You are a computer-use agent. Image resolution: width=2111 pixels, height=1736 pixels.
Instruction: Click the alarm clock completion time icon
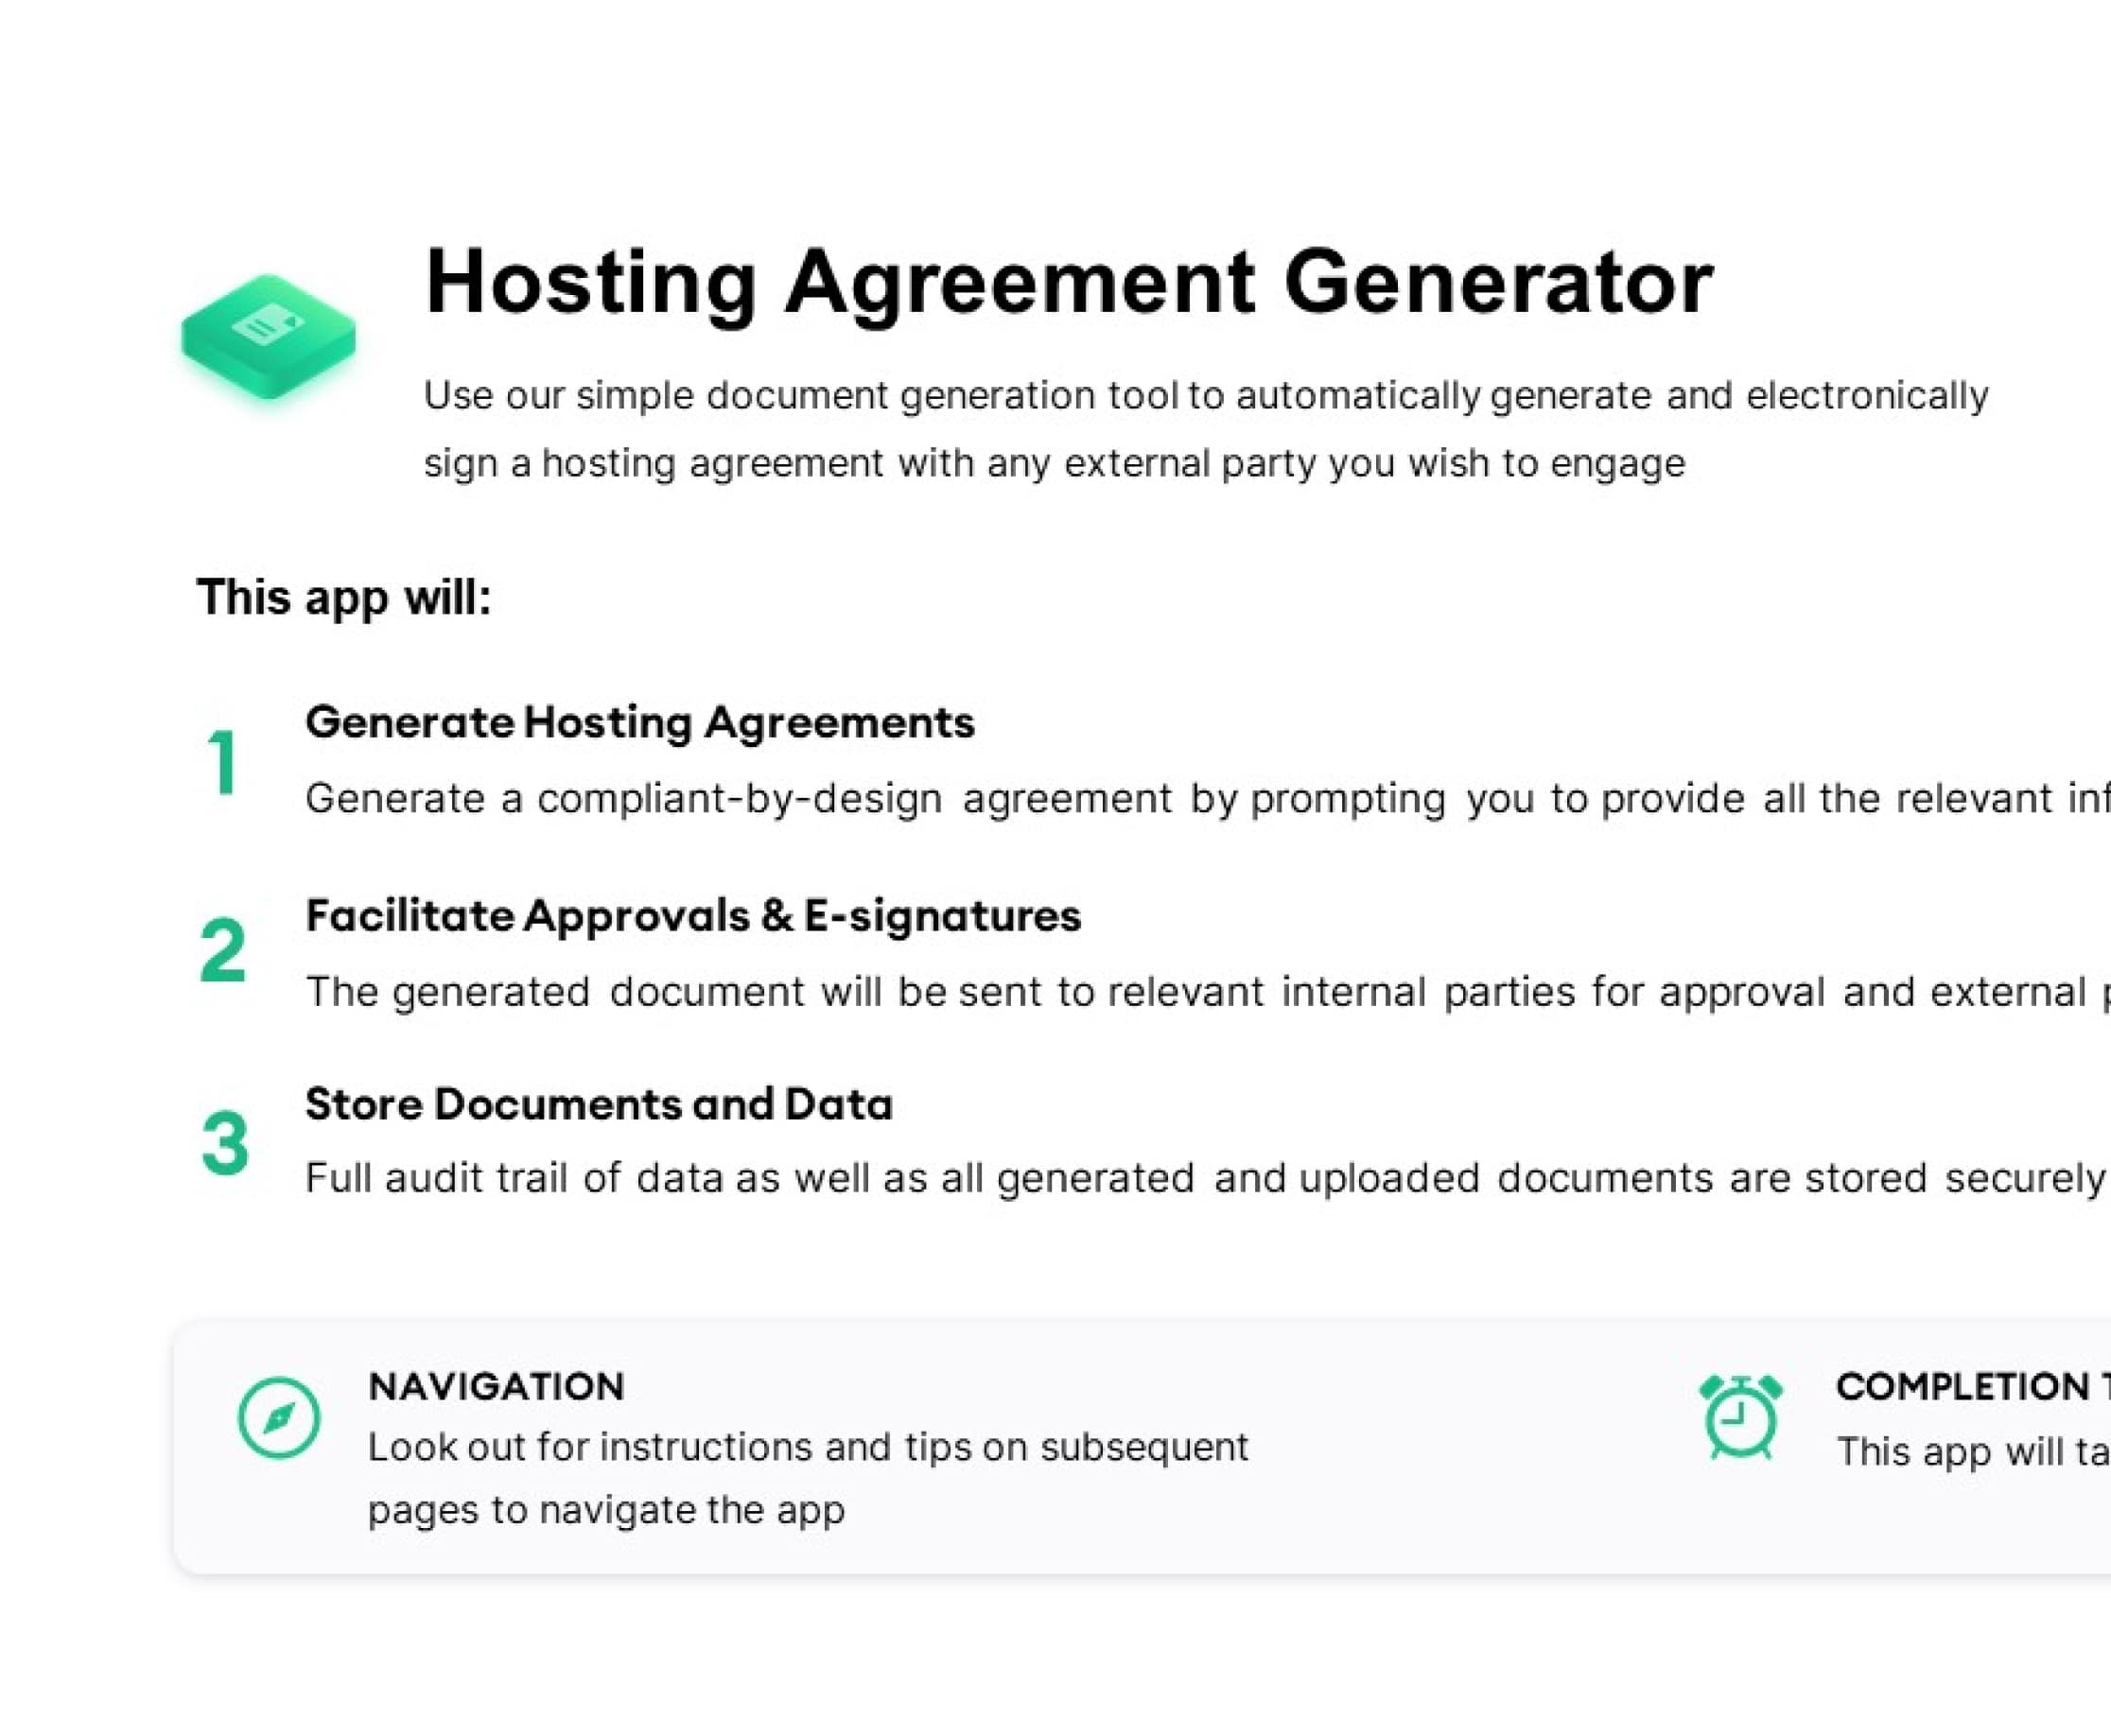[x=1740, y=1417]
